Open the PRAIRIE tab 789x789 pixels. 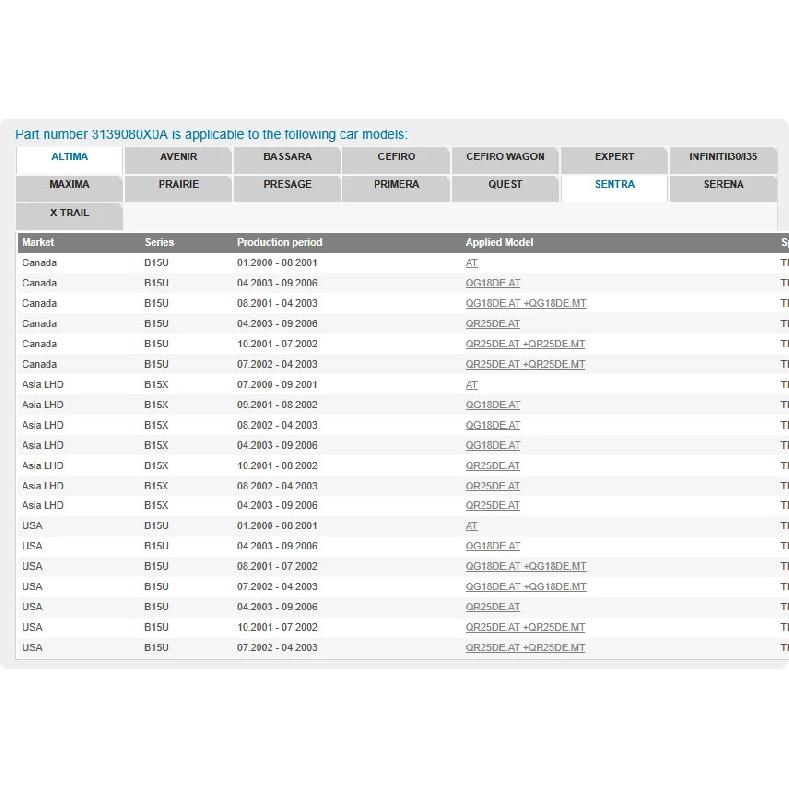coord(179,188)
